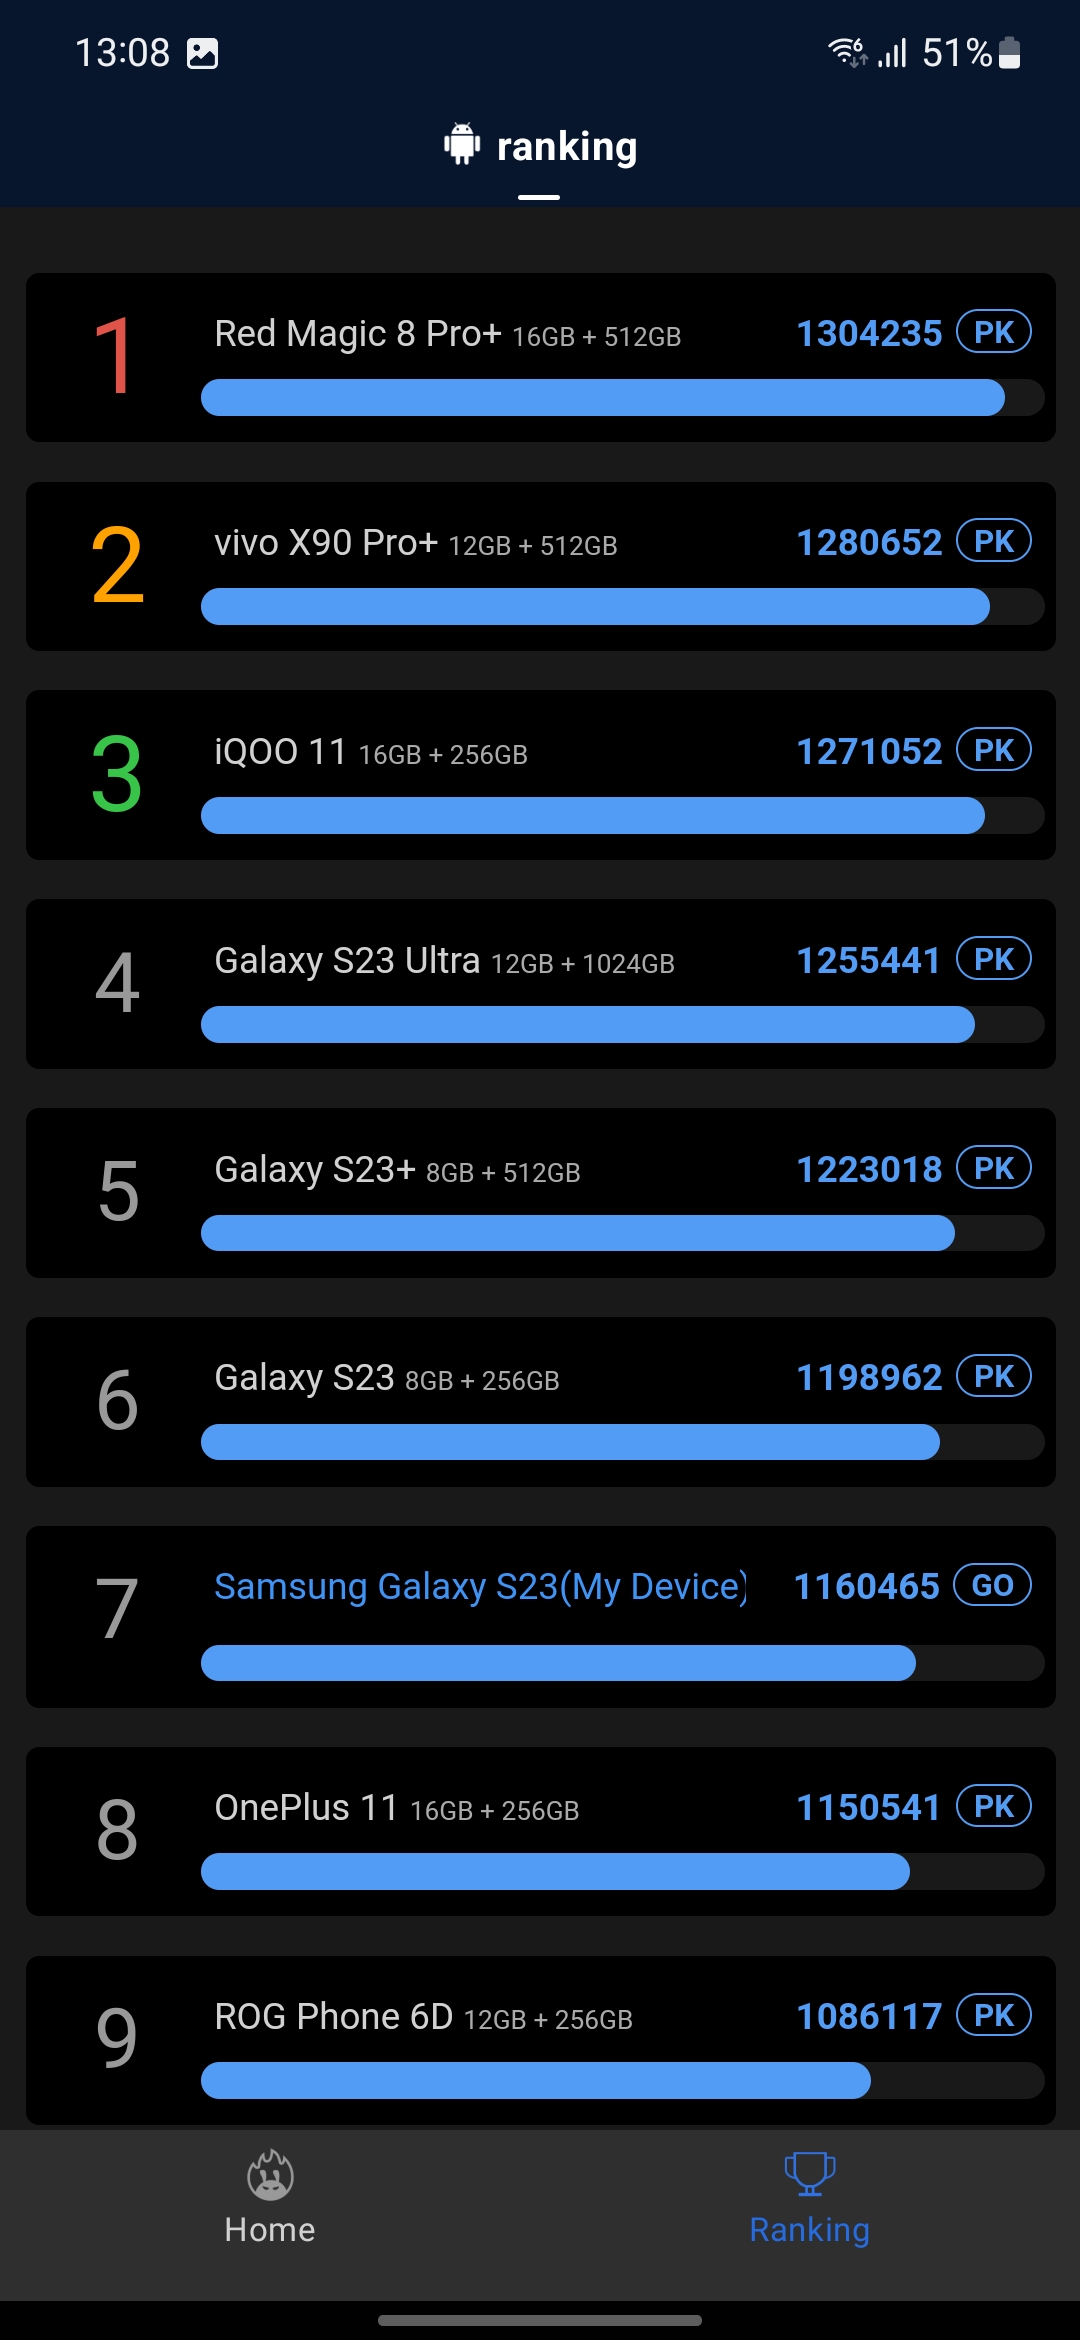This screenshot has height=2340, width=1080.
Task: Tap the Wi-Fi status icon
Action: [847, 52]
